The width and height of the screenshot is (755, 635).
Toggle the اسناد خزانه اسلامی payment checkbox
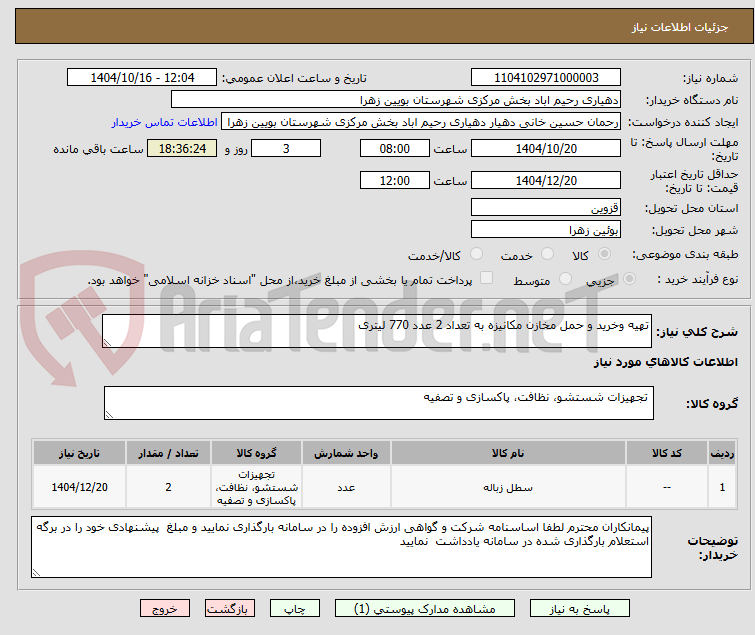pos(487,278)
